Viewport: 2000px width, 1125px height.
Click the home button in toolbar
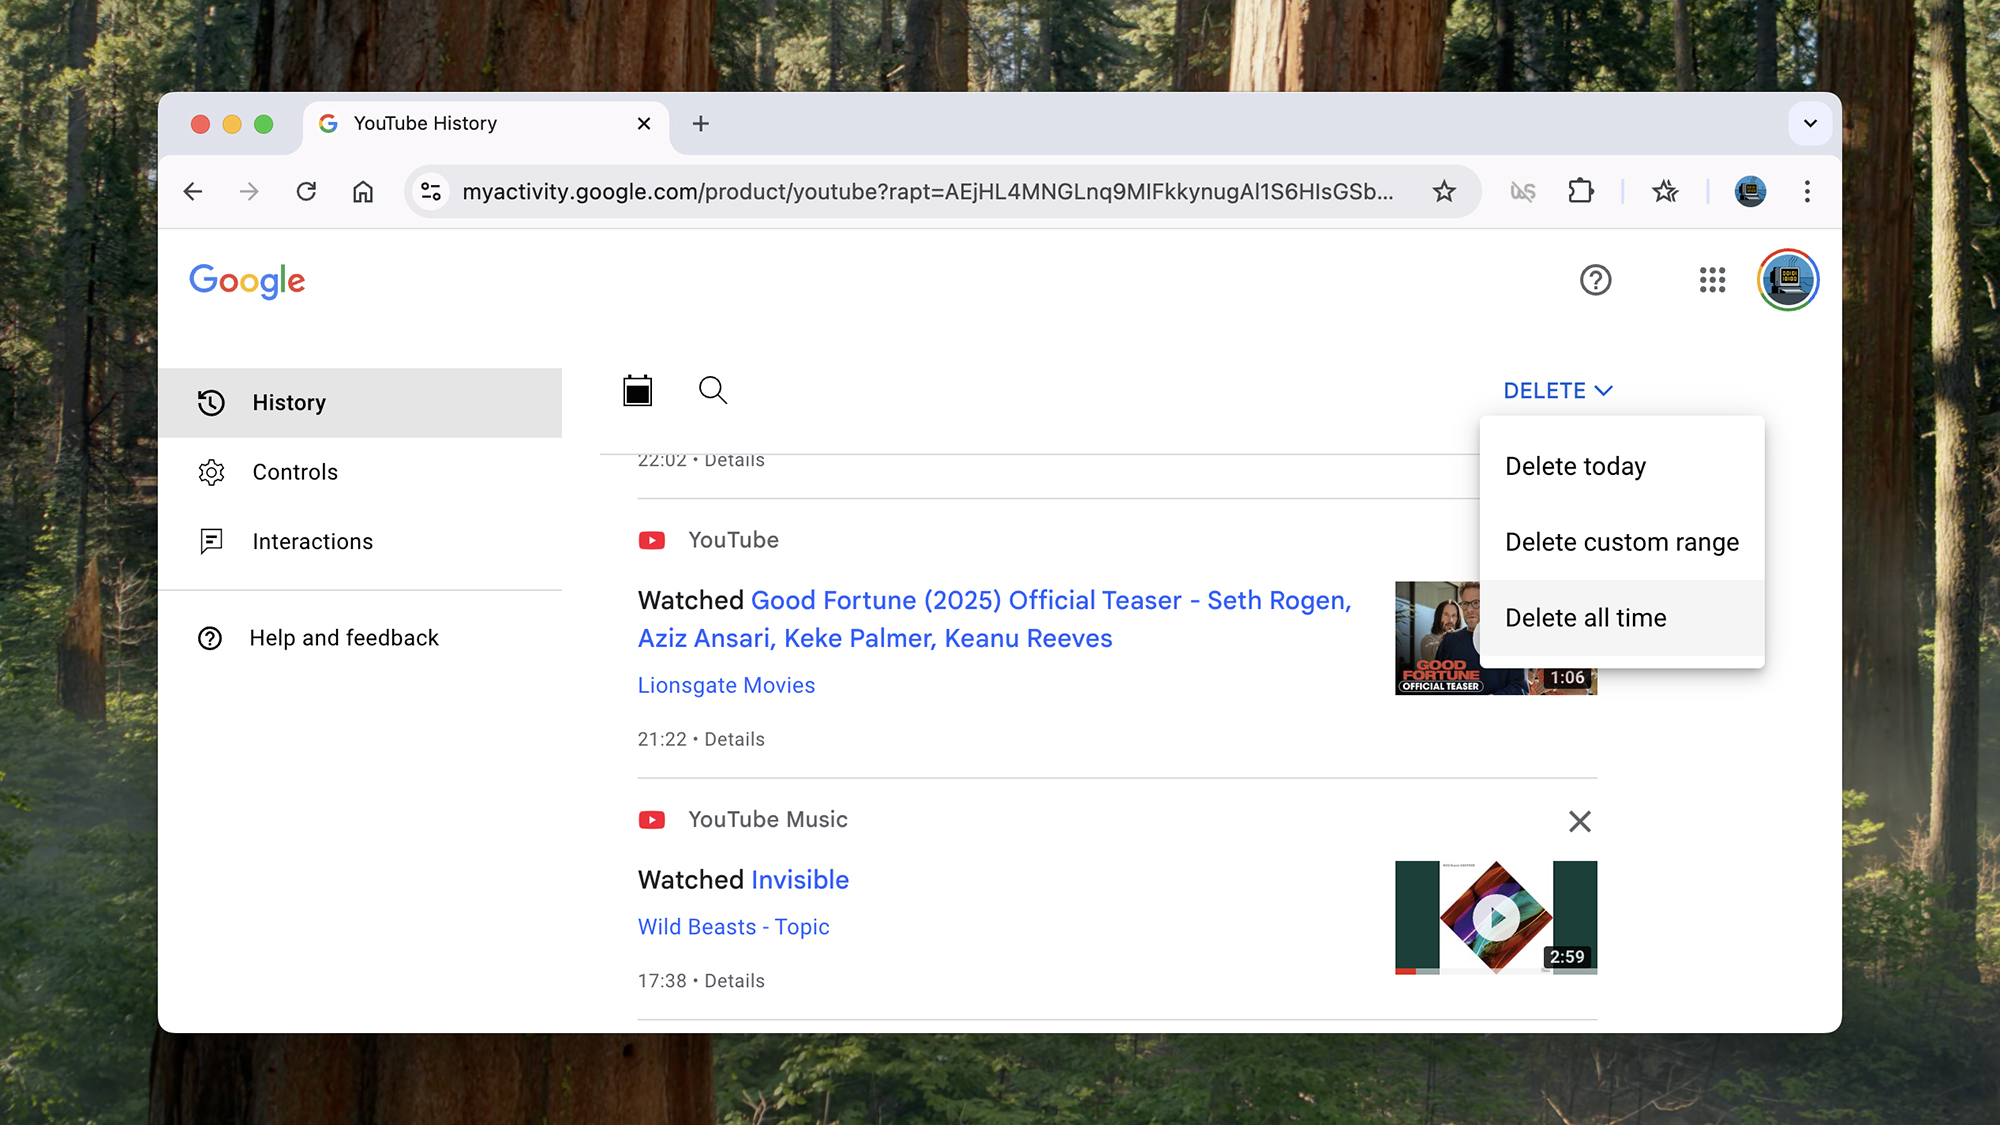pyautogui.click(x=363, y=191)
